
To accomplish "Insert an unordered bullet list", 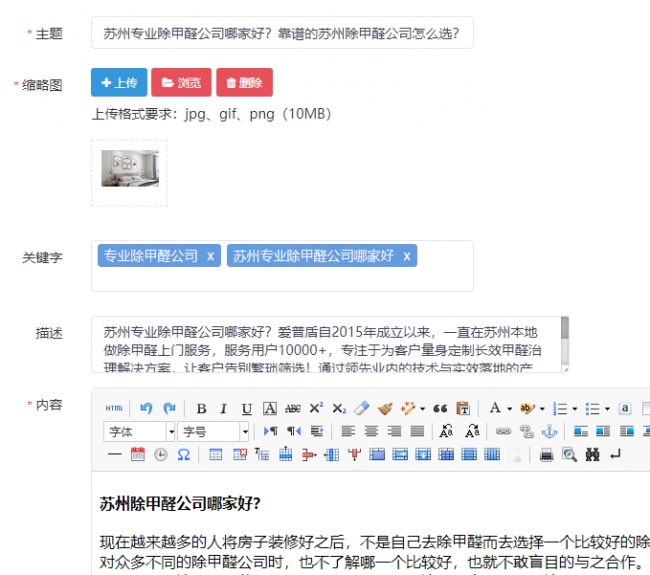I will coord(592,409).
